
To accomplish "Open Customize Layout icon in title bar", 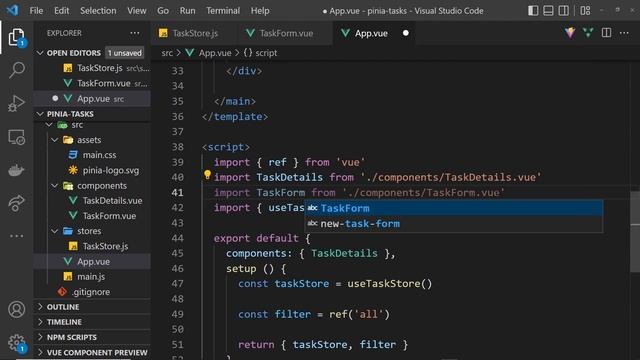I will [x=585, y=11].
